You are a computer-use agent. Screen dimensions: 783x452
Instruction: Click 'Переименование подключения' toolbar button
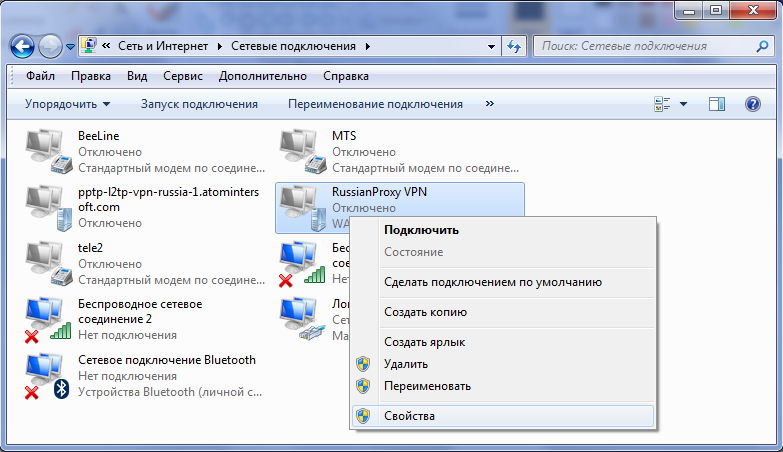(376, 104)
